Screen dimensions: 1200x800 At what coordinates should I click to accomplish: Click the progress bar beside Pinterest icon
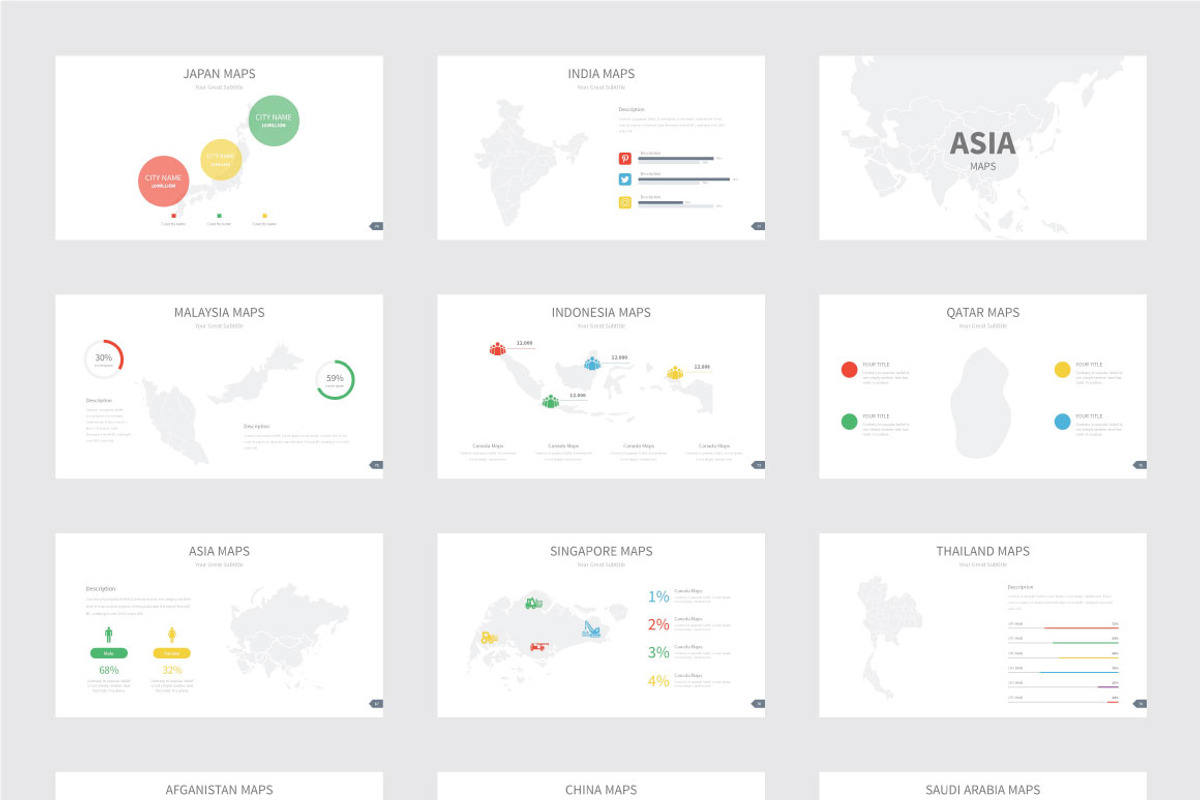[677, 158]
